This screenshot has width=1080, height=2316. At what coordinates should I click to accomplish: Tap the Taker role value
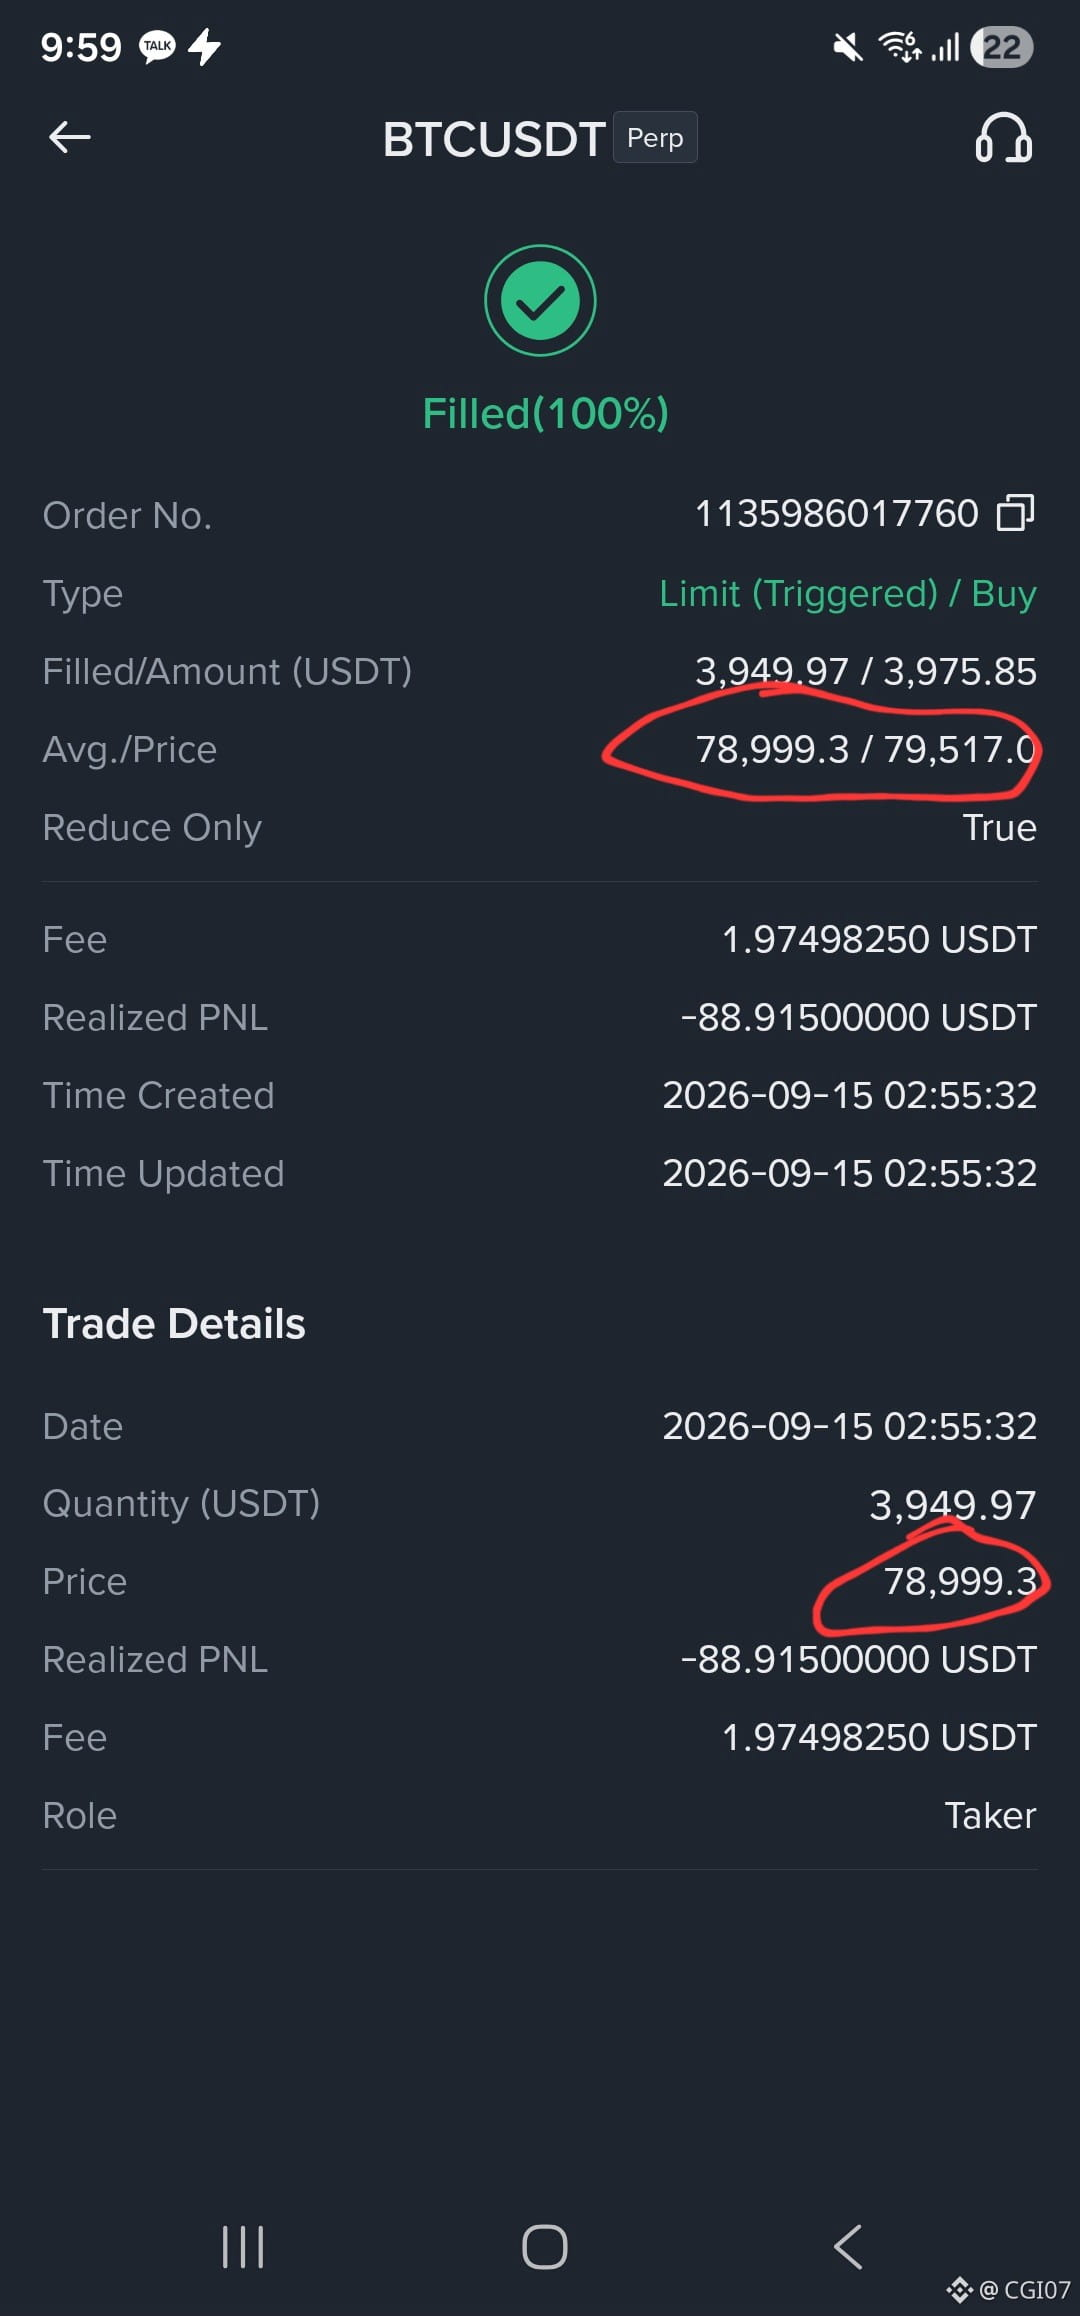coord(990,1816)
